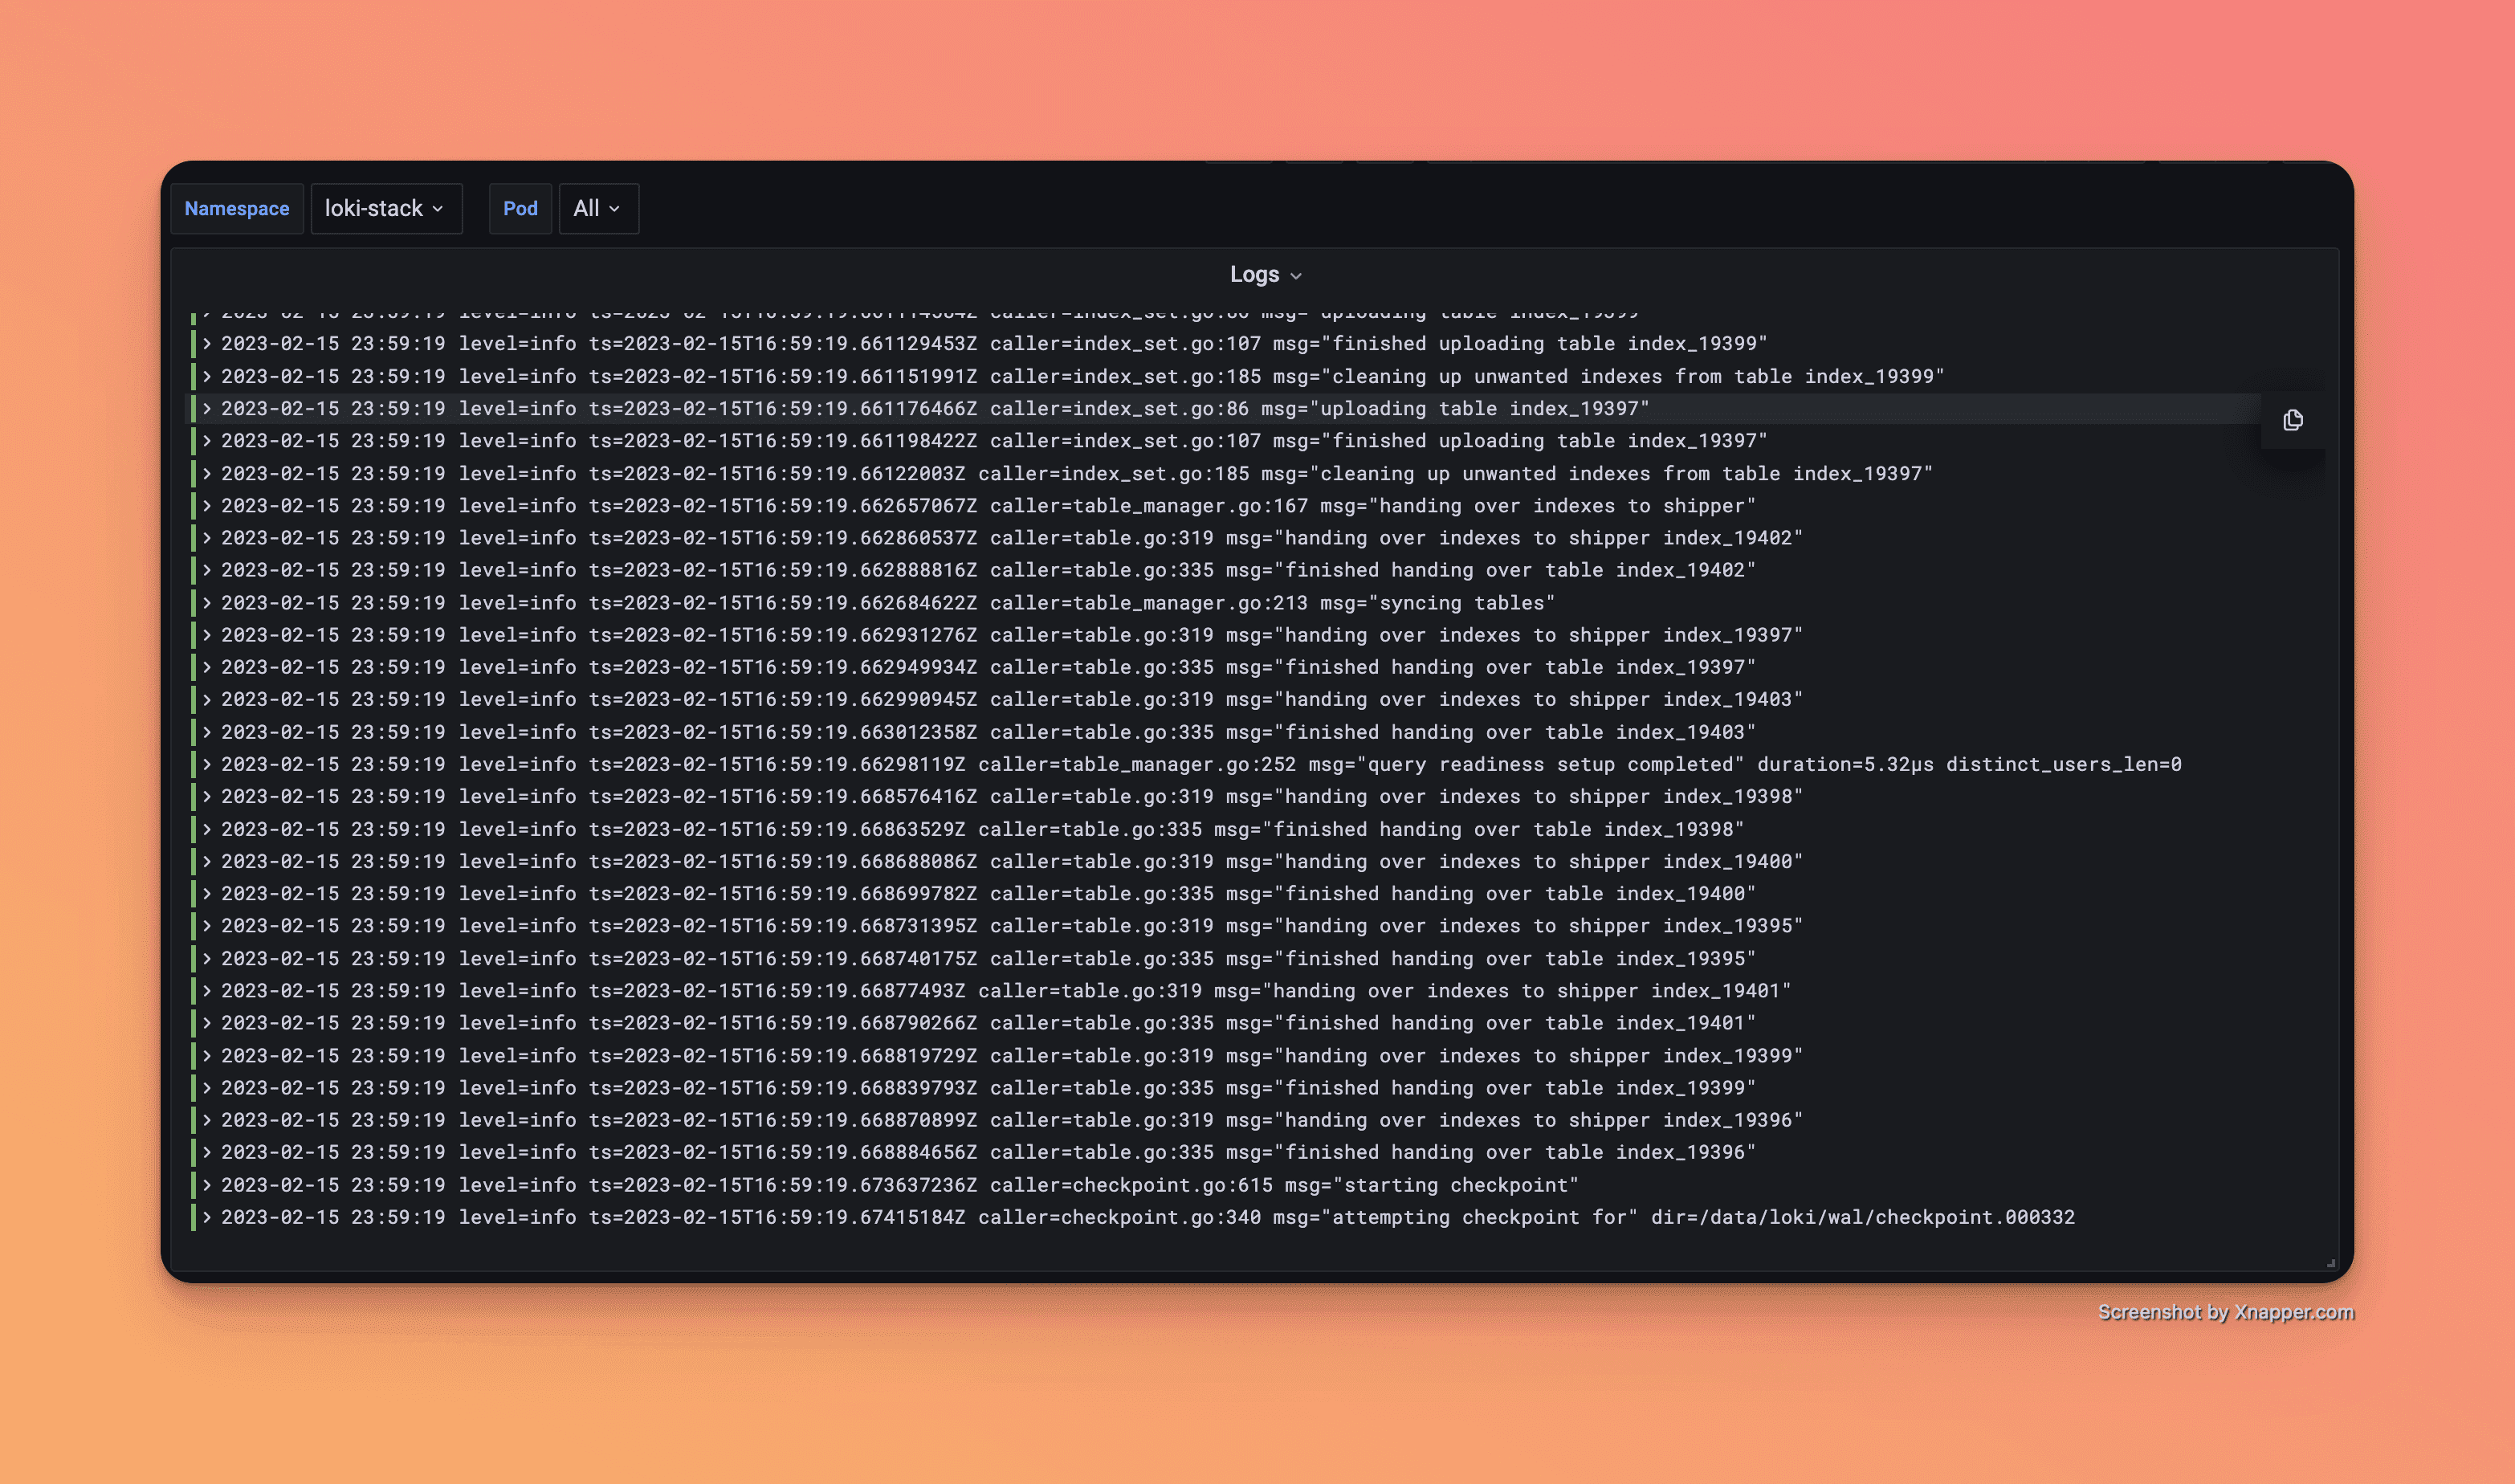
Task: Expand the 'attempting checkpoint for' log row
Action: tap(207, 1217)
